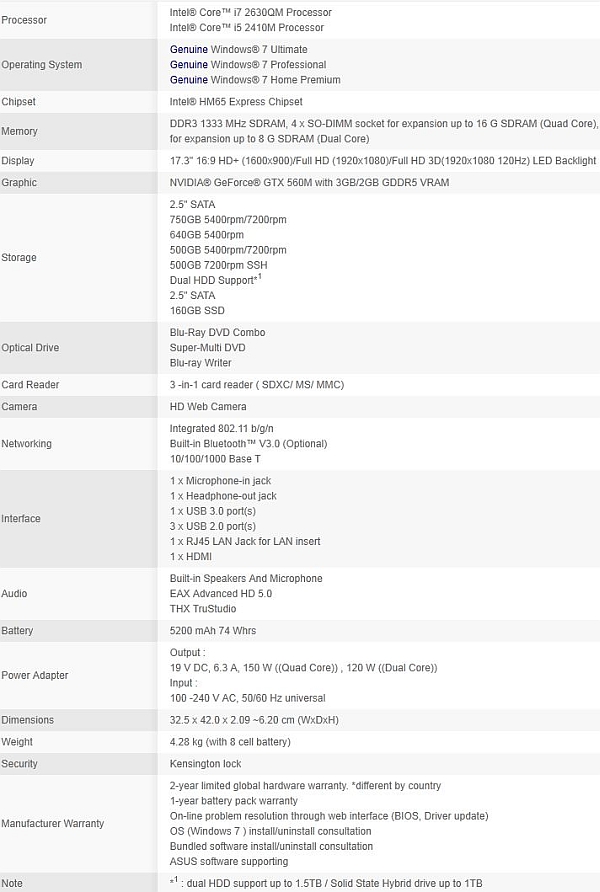Click the Card Reader row label
Screen dimensions: 600x892
(x=30, y=385)
